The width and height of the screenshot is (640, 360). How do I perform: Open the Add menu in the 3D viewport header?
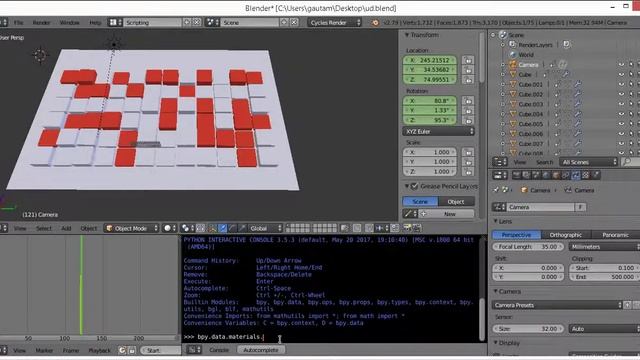tap(66, 228)
